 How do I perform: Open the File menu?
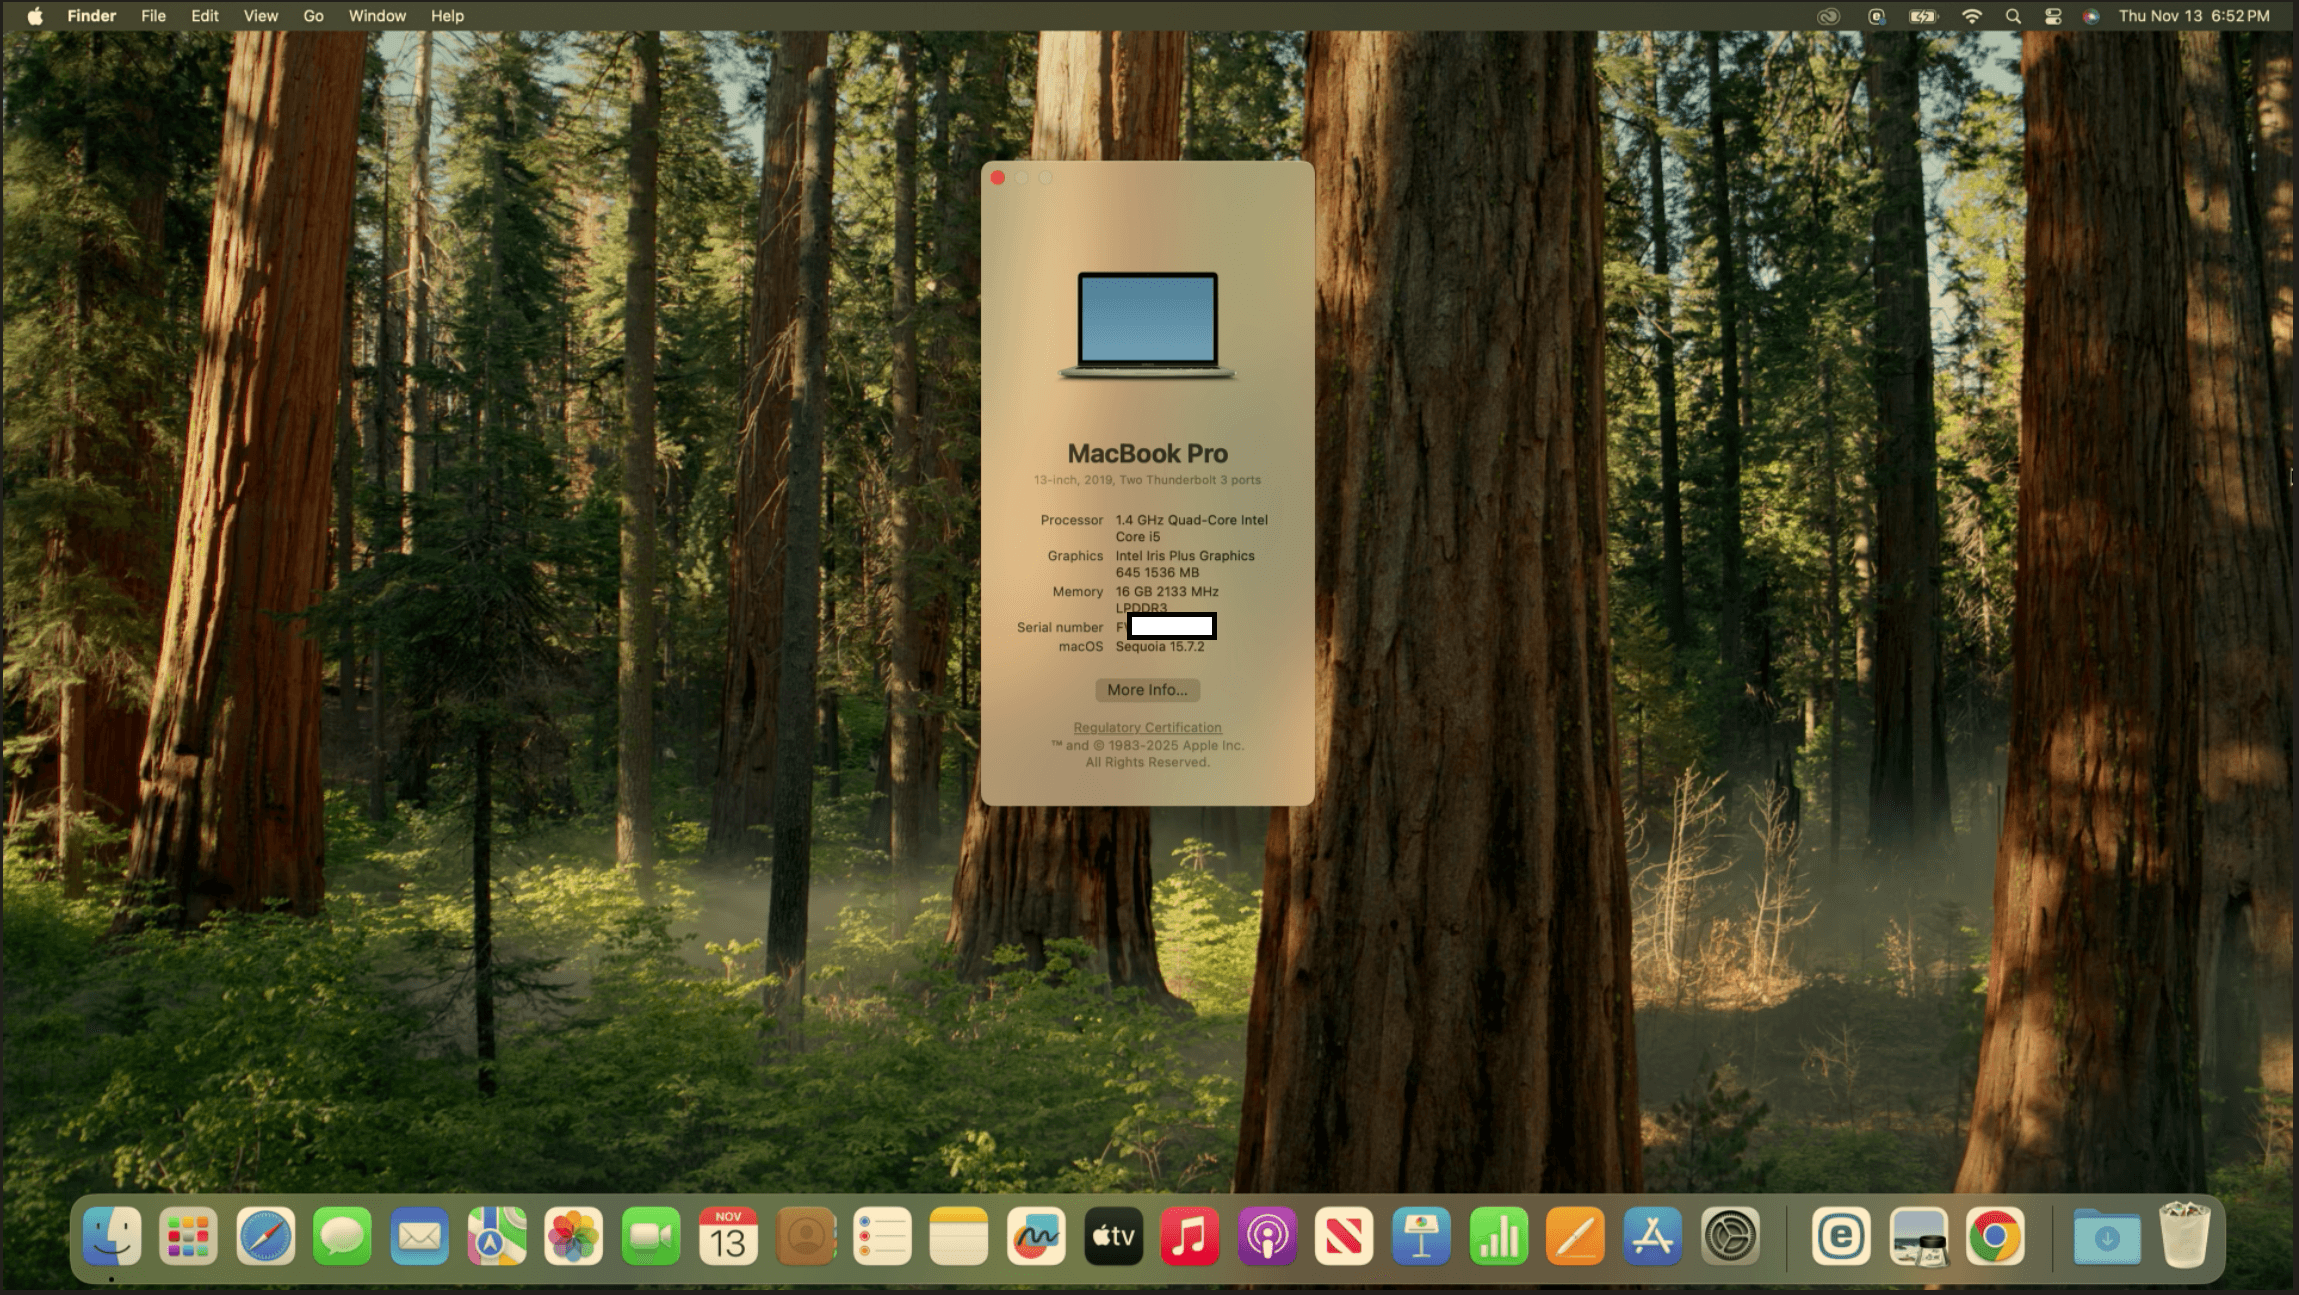click(x=153, y=16)
